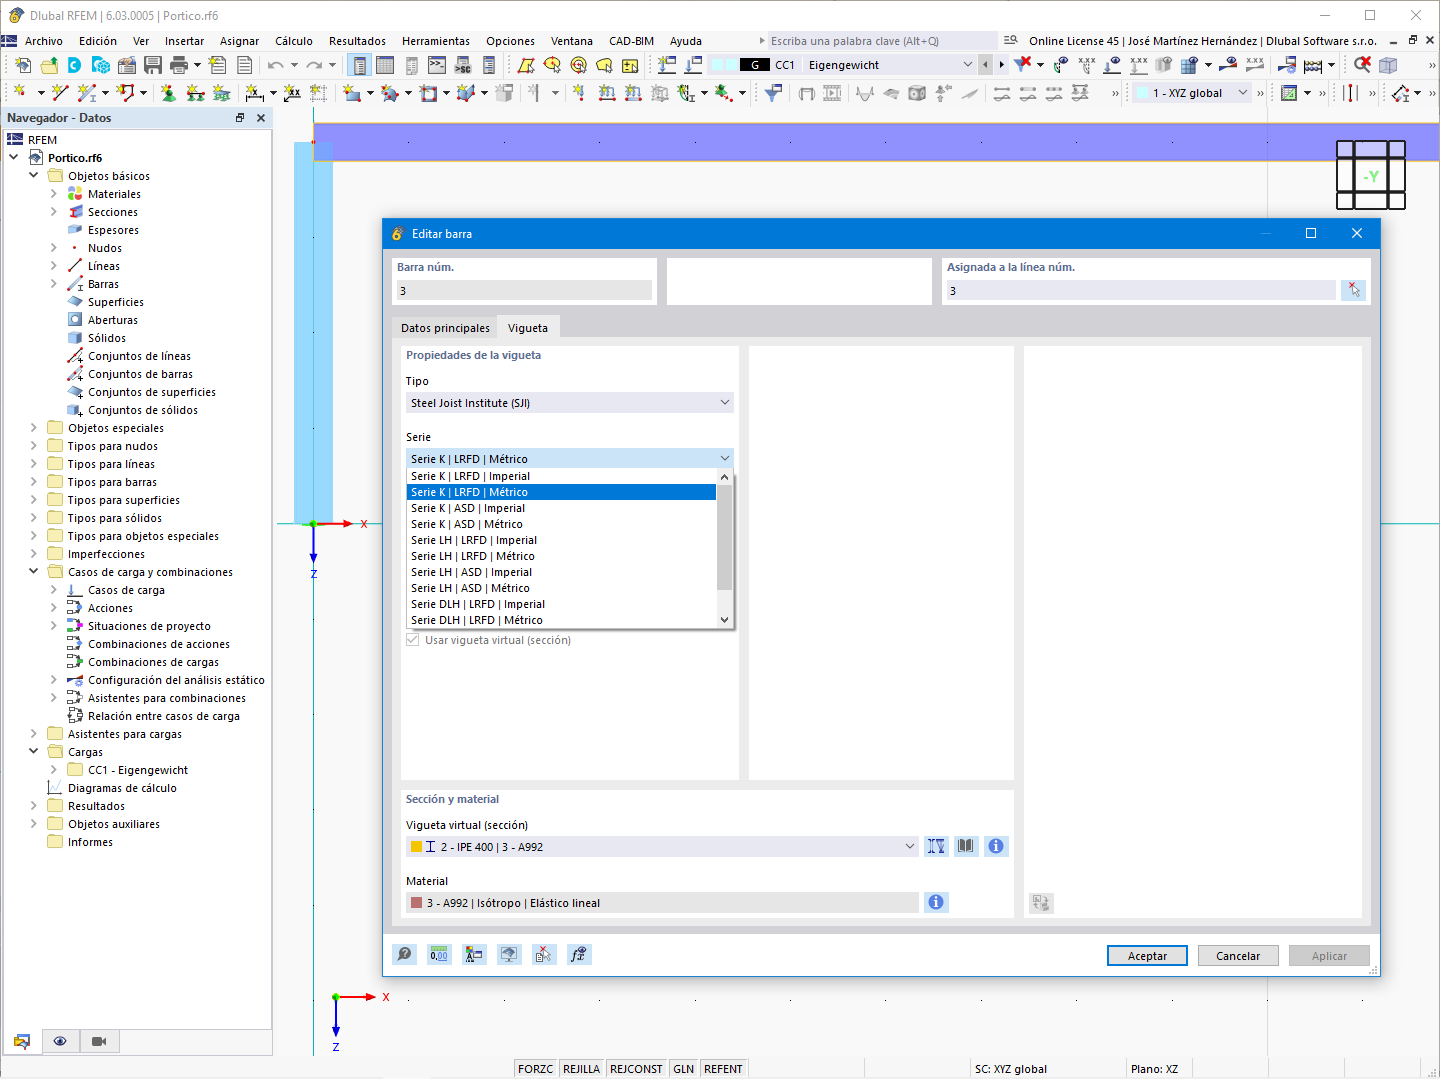The width and height of the screenshot is (1440, 1079).
Task: Open Dlubal Center with the blue C icon
Action: [x=75, y=65]
